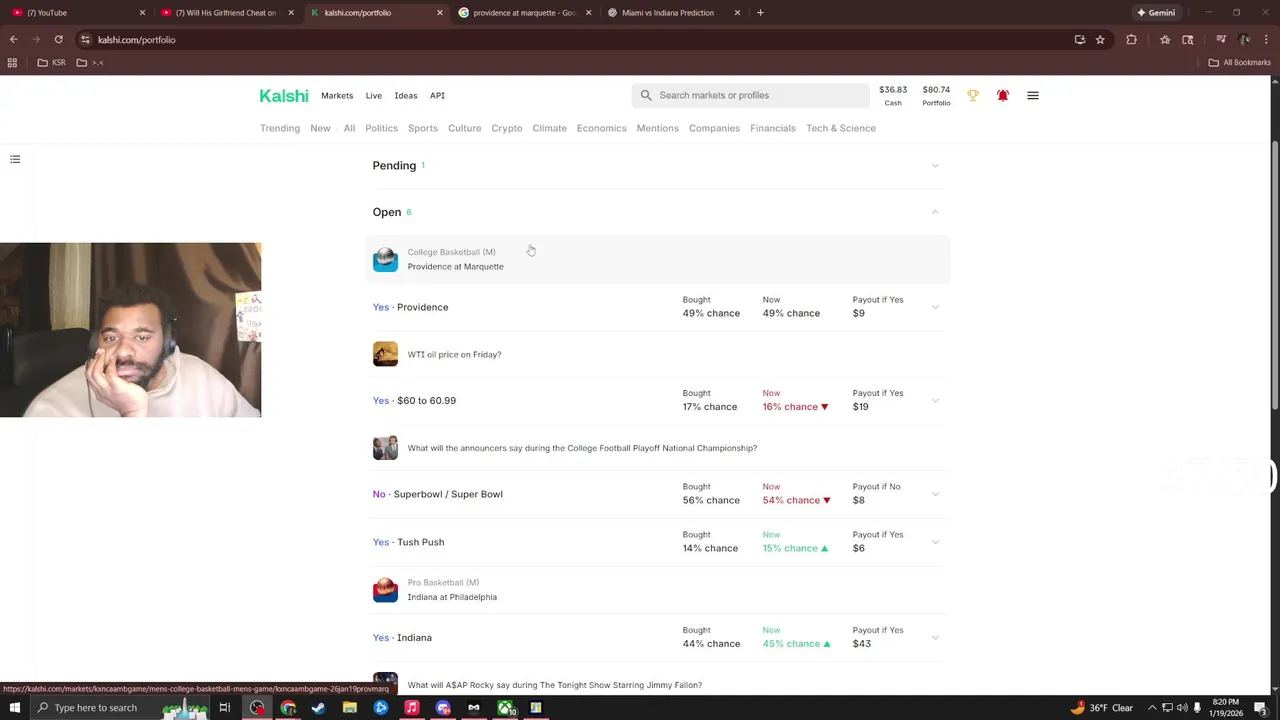Select the Sports category tab
The image size is (1280, 720).
(423, 128)
